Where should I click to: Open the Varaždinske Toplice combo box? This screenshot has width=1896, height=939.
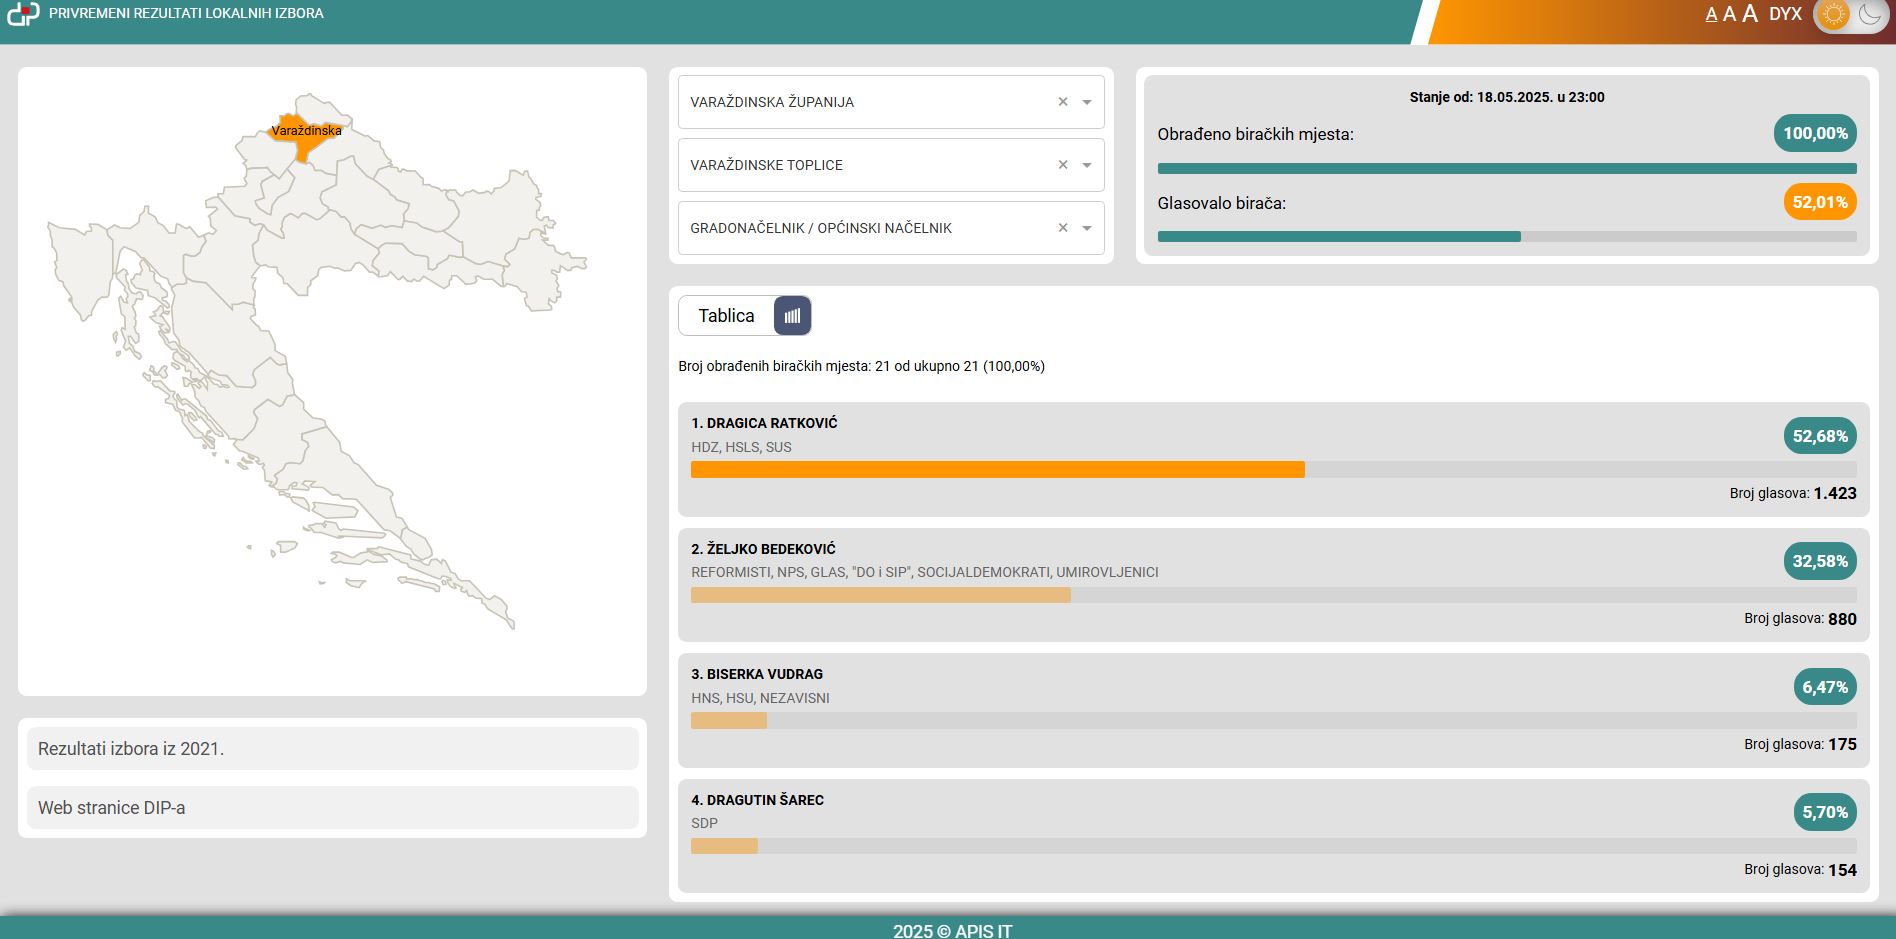point(891,165)
